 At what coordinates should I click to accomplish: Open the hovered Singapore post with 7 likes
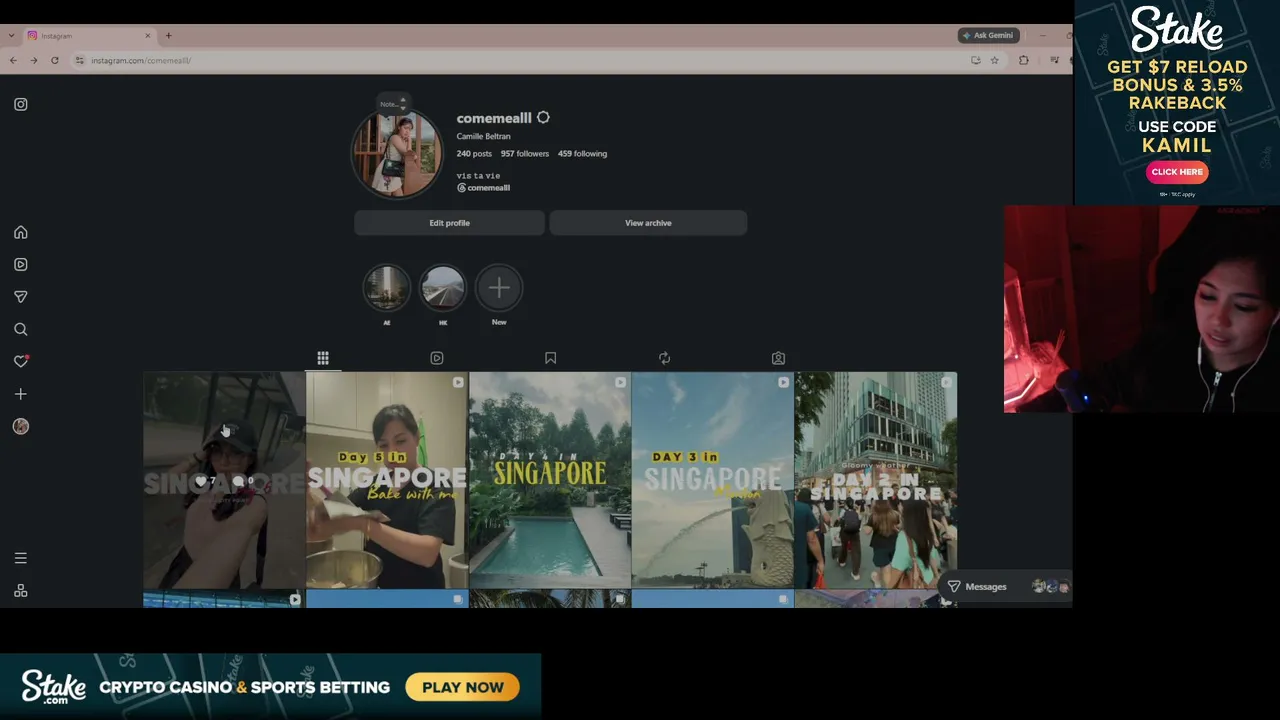224,481
